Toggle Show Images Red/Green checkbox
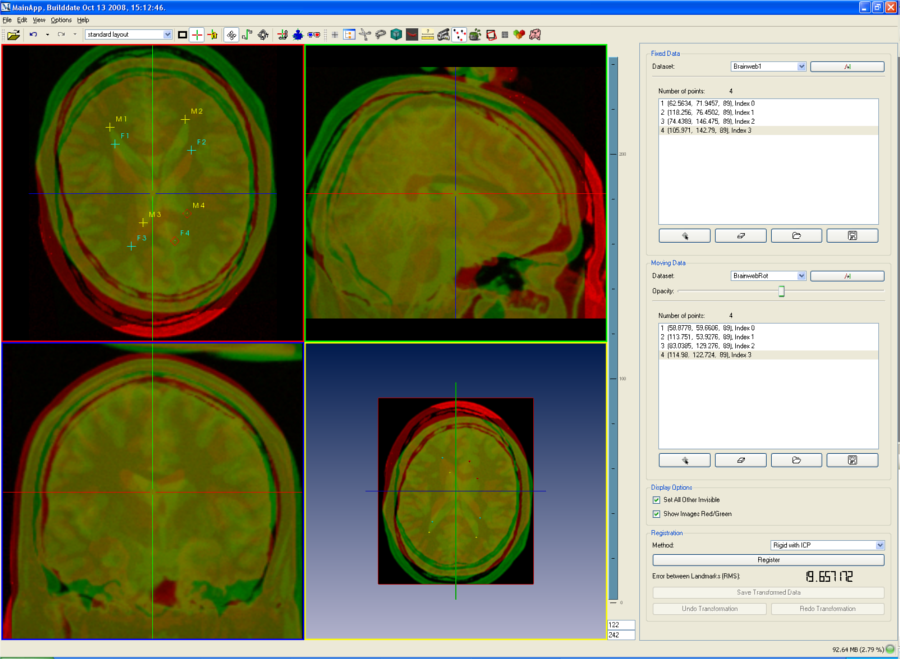900x659 pixels. click(x=656, y=513)
